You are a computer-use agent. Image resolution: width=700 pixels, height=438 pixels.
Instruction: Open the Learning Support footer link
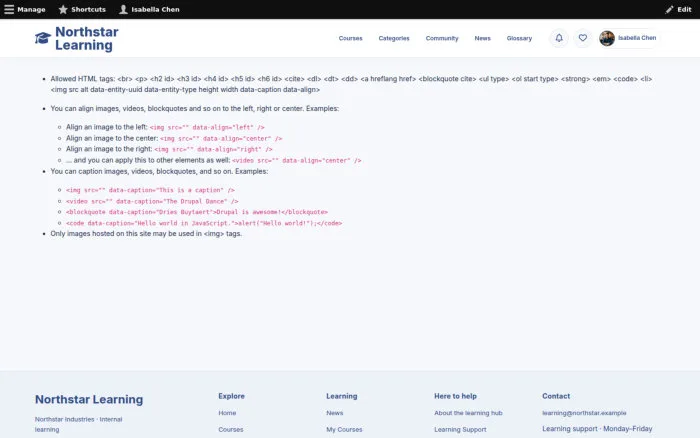pyautogui.click(x=460, y=430)
